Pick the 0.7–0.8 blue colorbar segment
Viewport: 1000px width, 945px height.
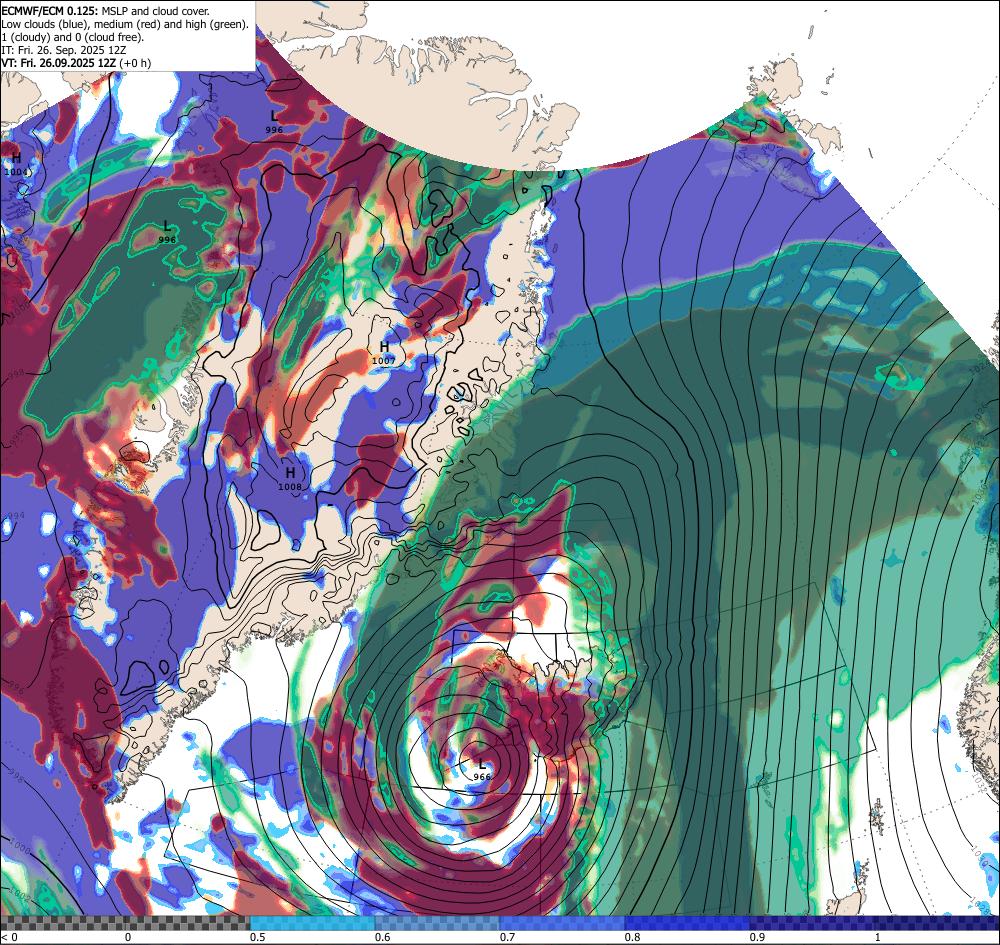(562, 923)
